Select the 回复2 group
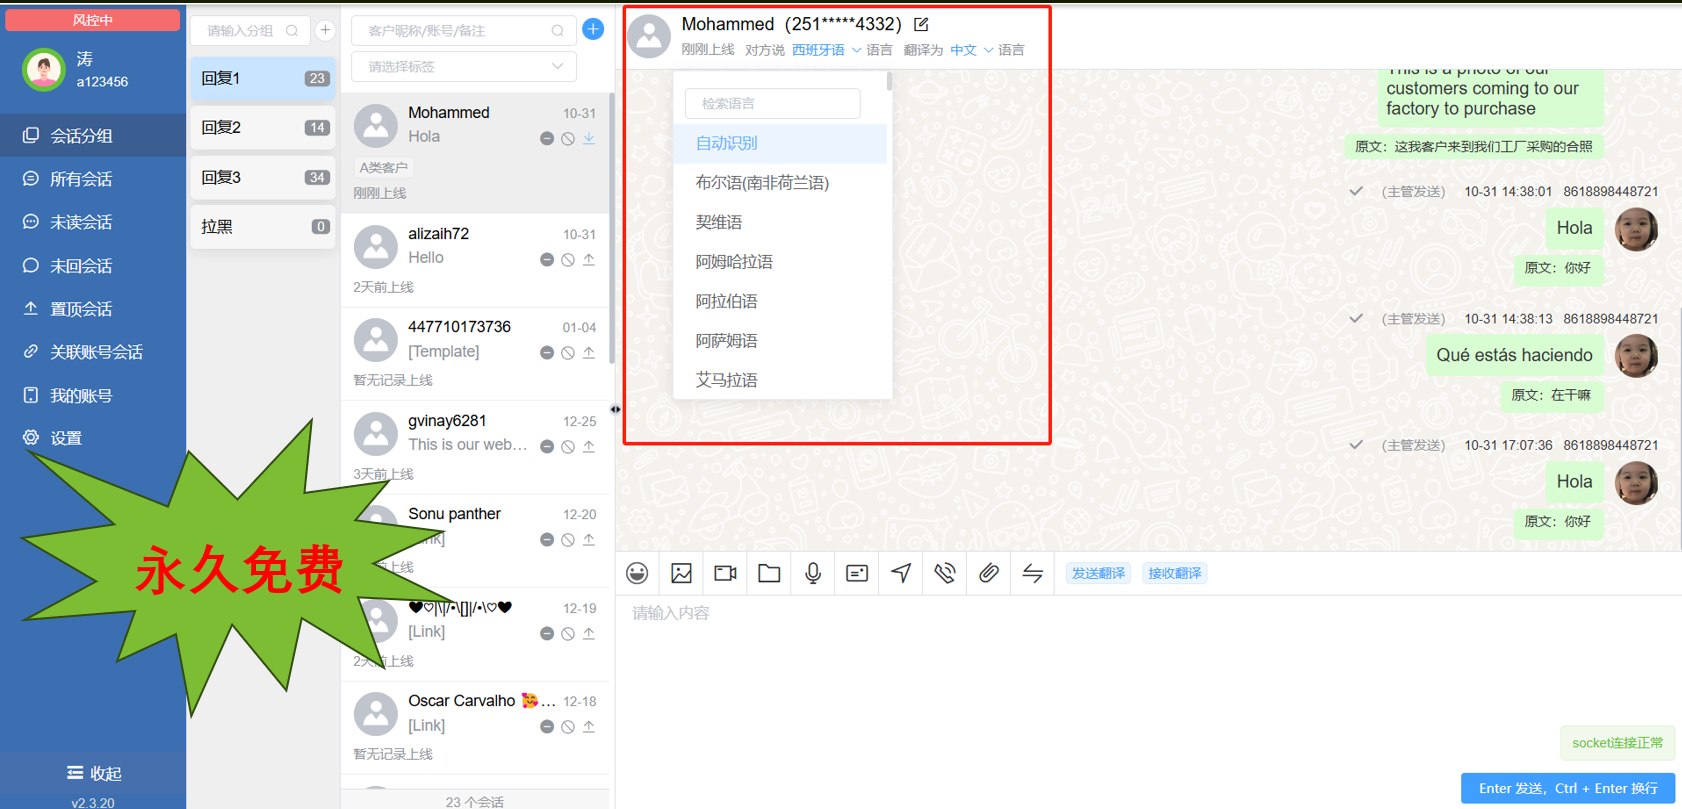 click(x=264, y=127)
